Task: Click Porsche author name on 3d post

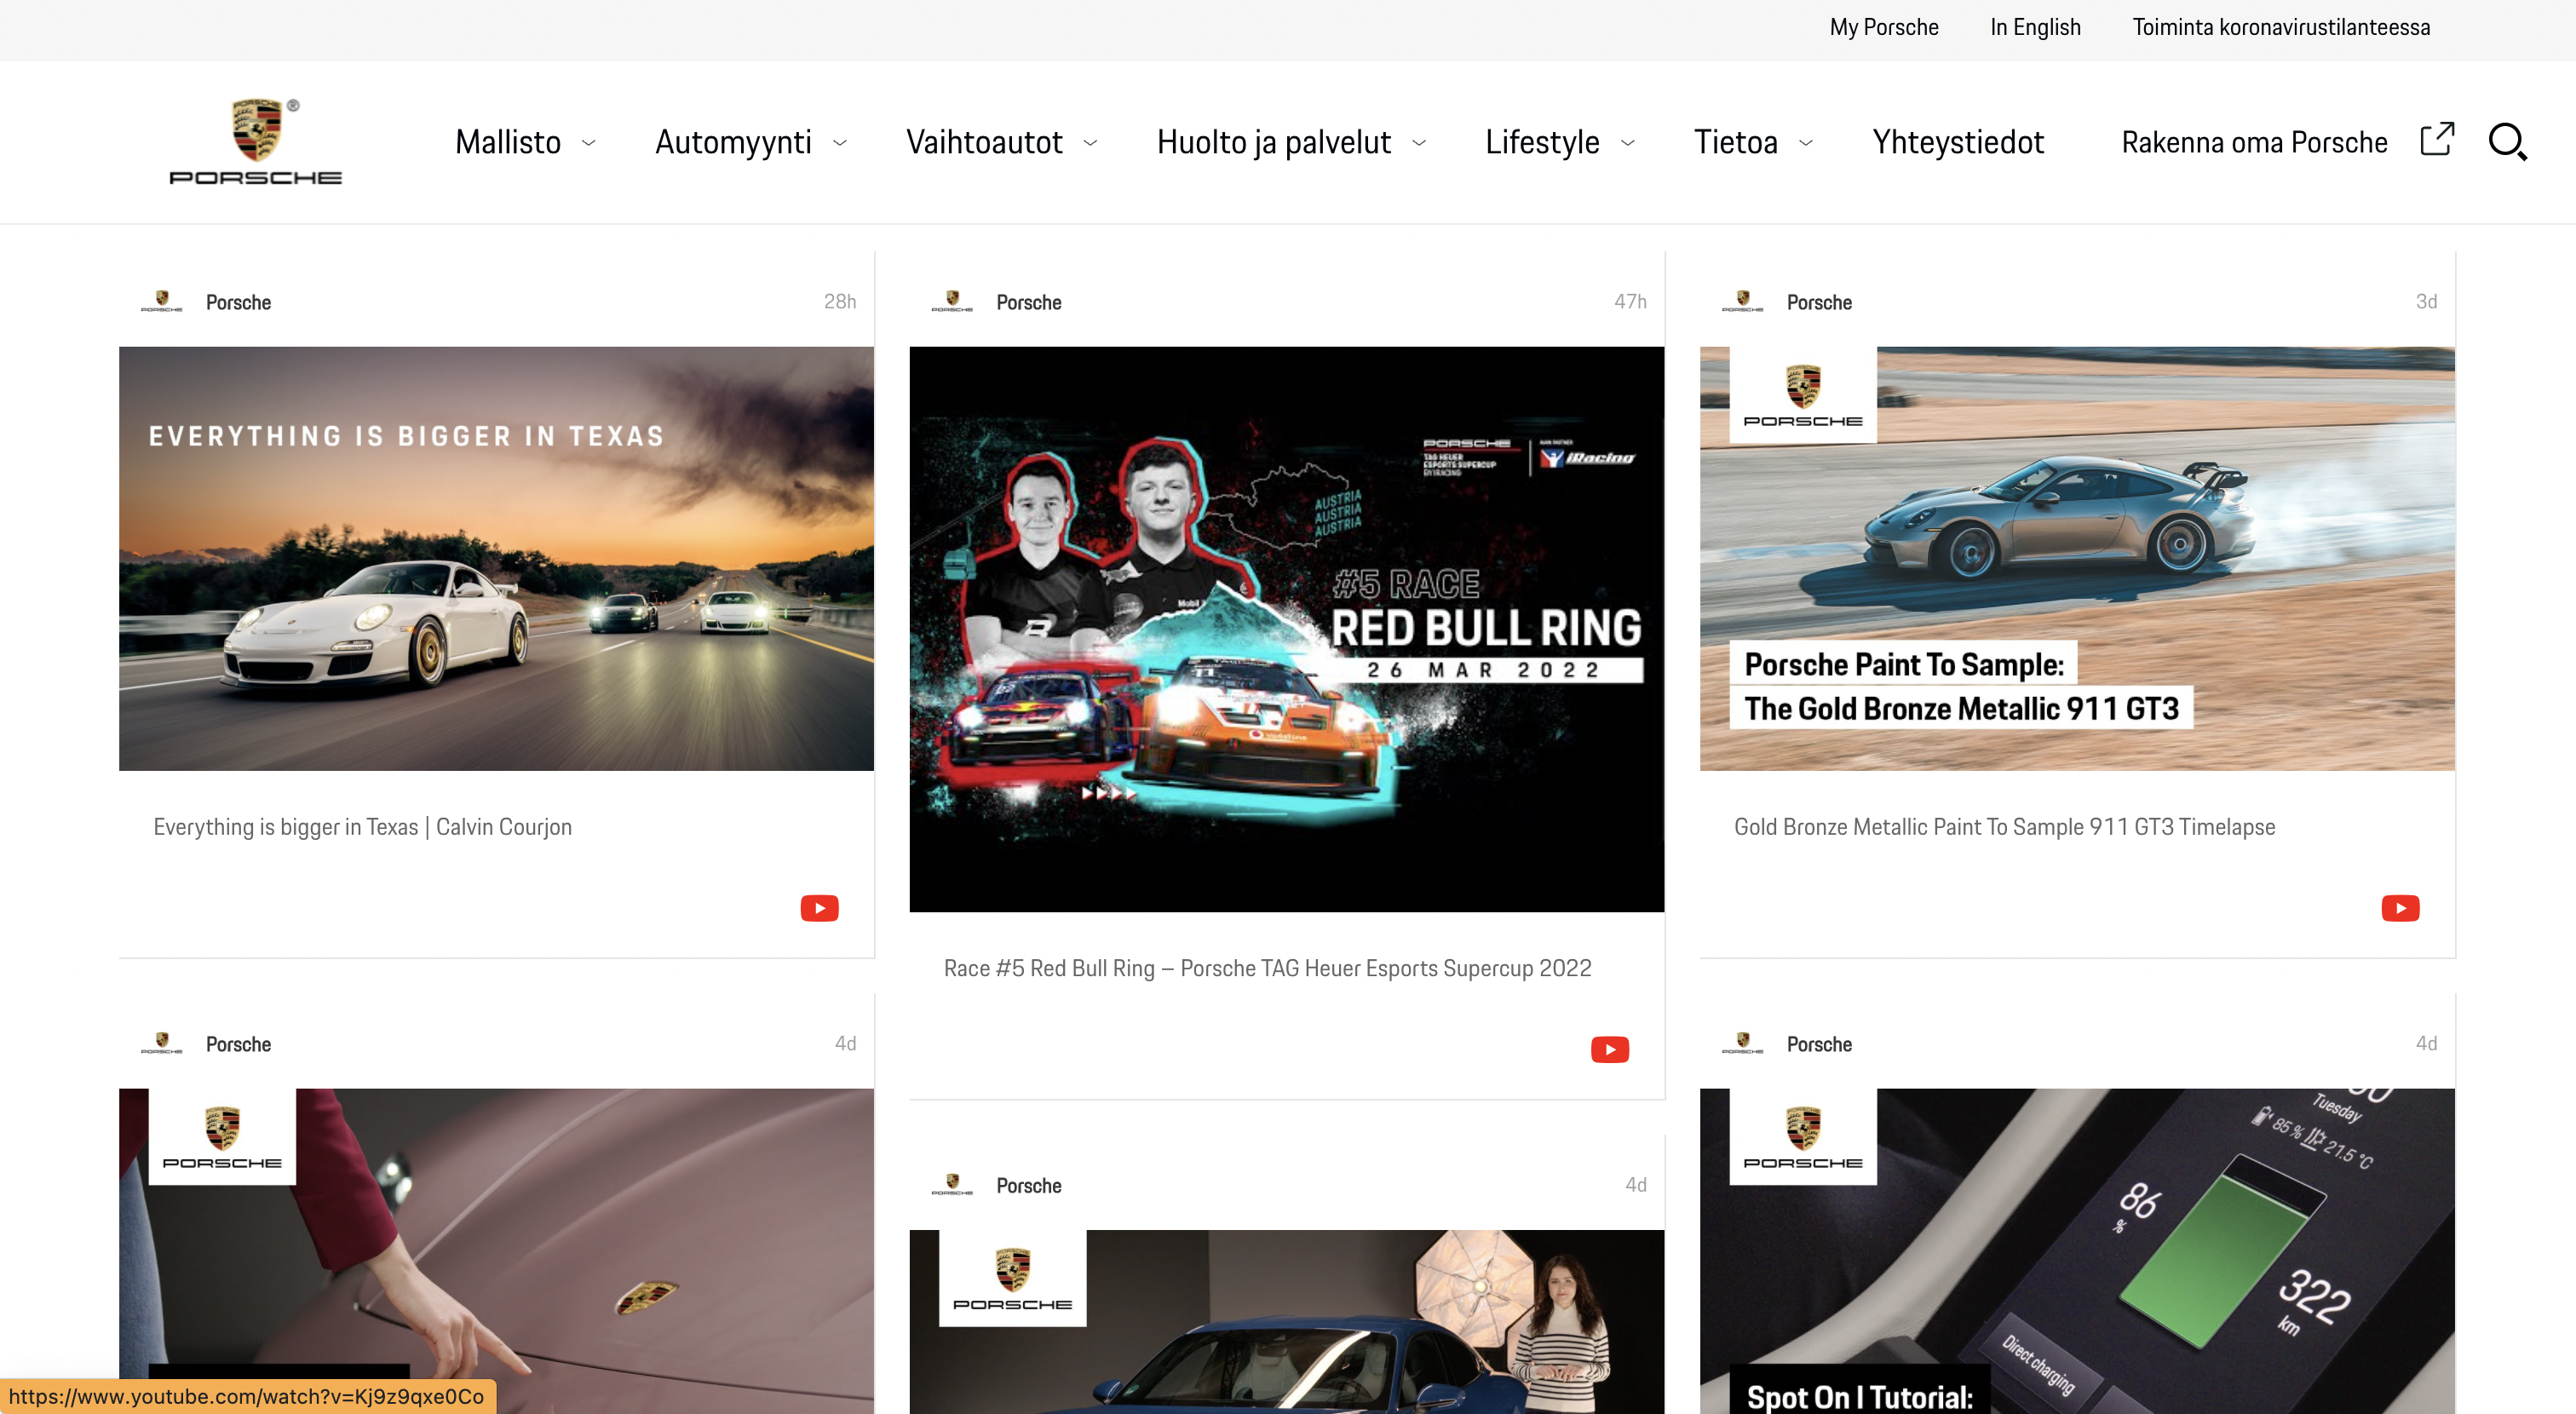Action: [1819, 302]
